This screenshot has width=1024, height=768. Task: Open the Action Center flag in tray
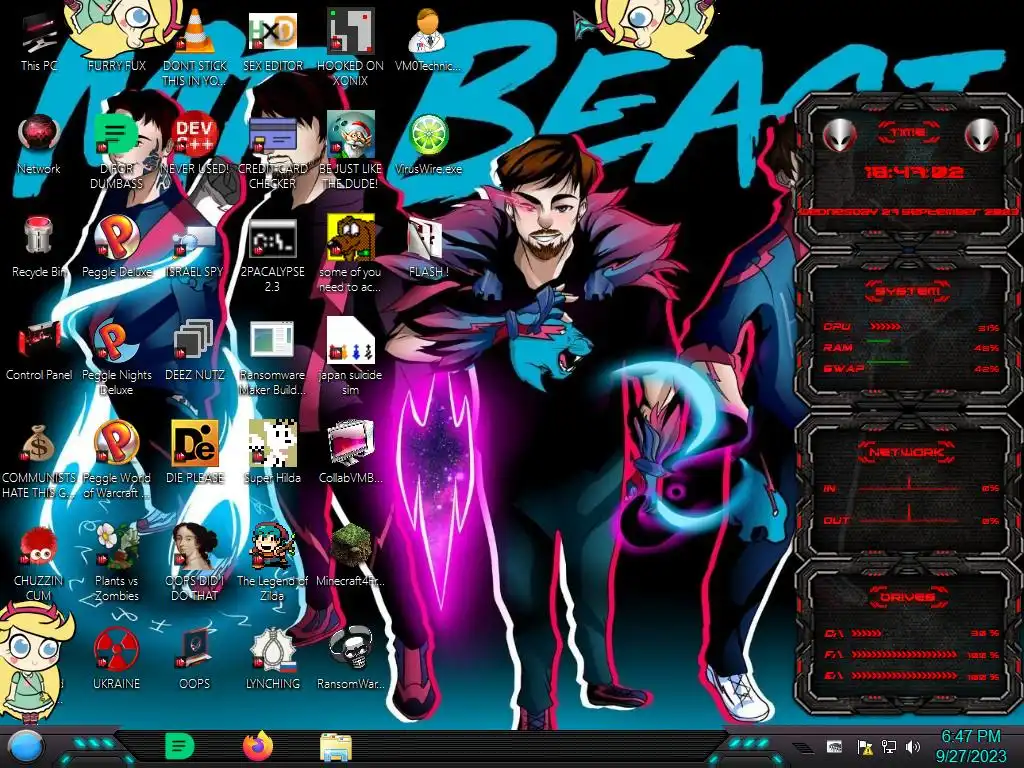(x=865, y=747)
